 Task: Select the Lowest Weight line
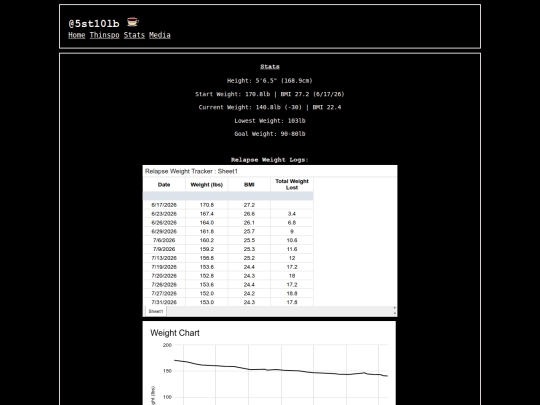(x=270, y=121)
